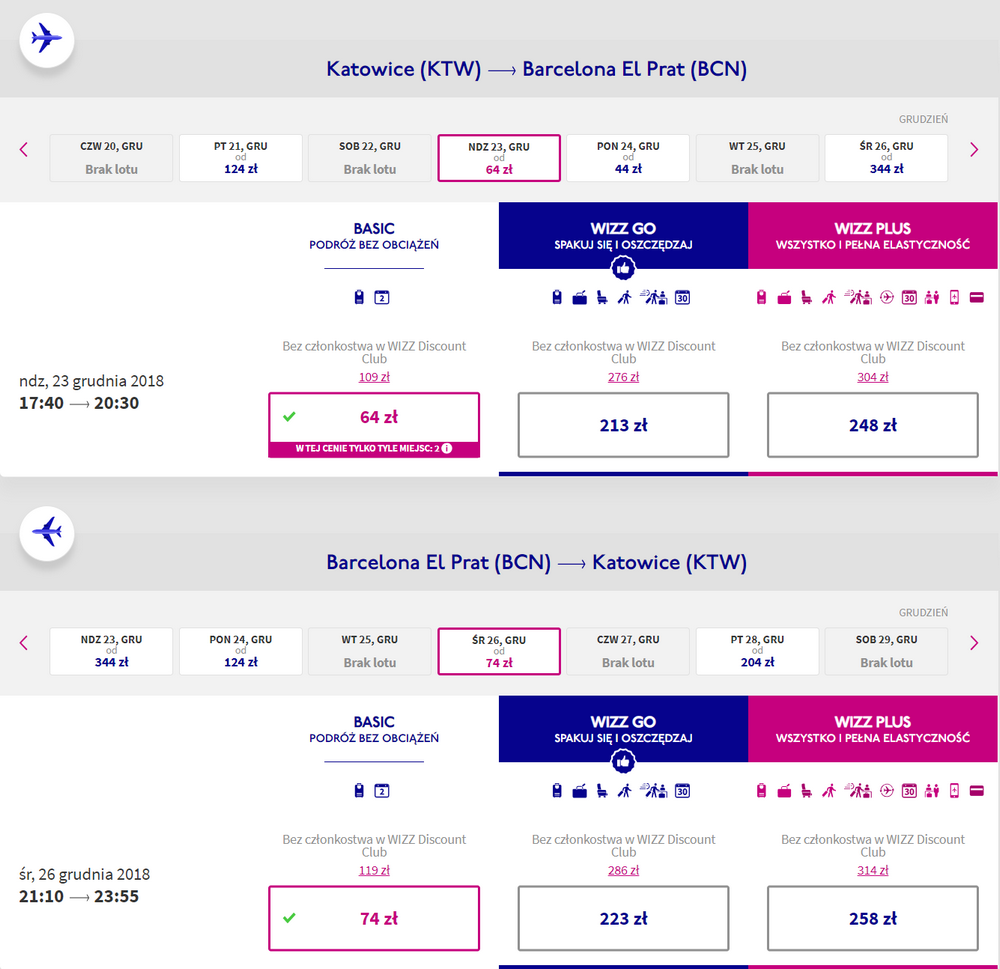Click outbound WIZZ GO 30-day check-in calendar icon

coord(682,297)
